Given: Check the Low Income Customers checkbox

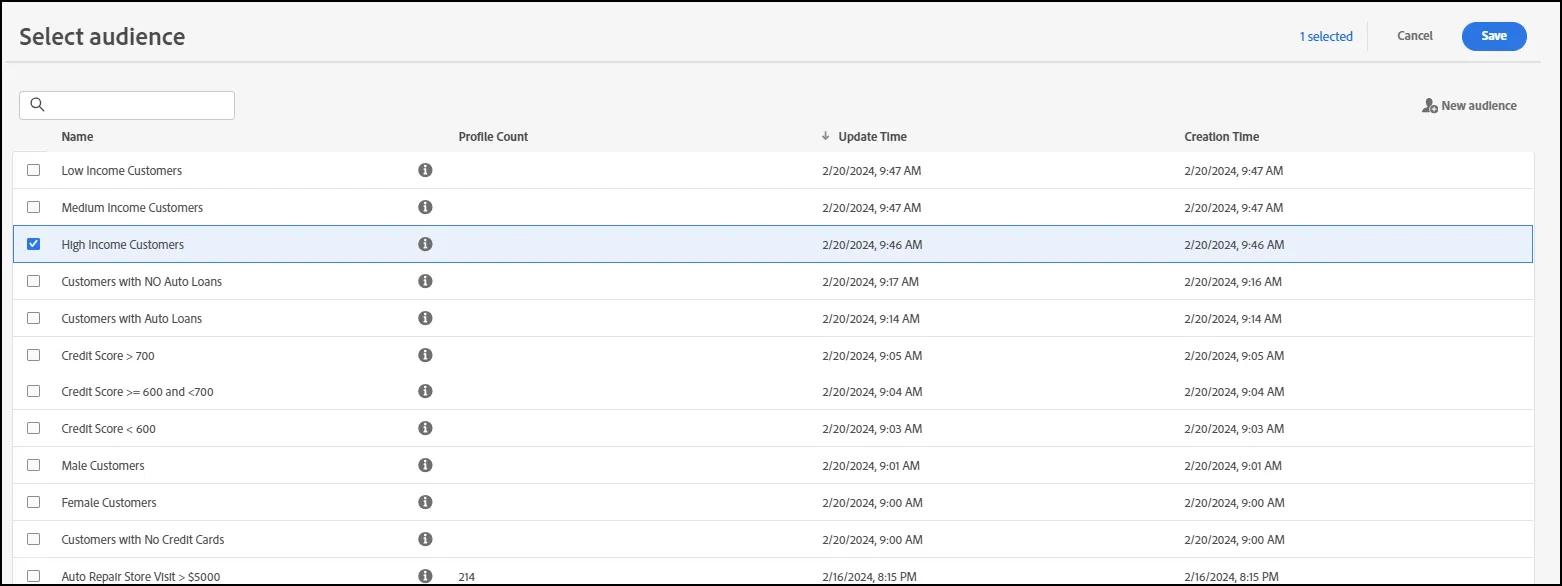Looking at the screenshot, I should coord(34,170).
